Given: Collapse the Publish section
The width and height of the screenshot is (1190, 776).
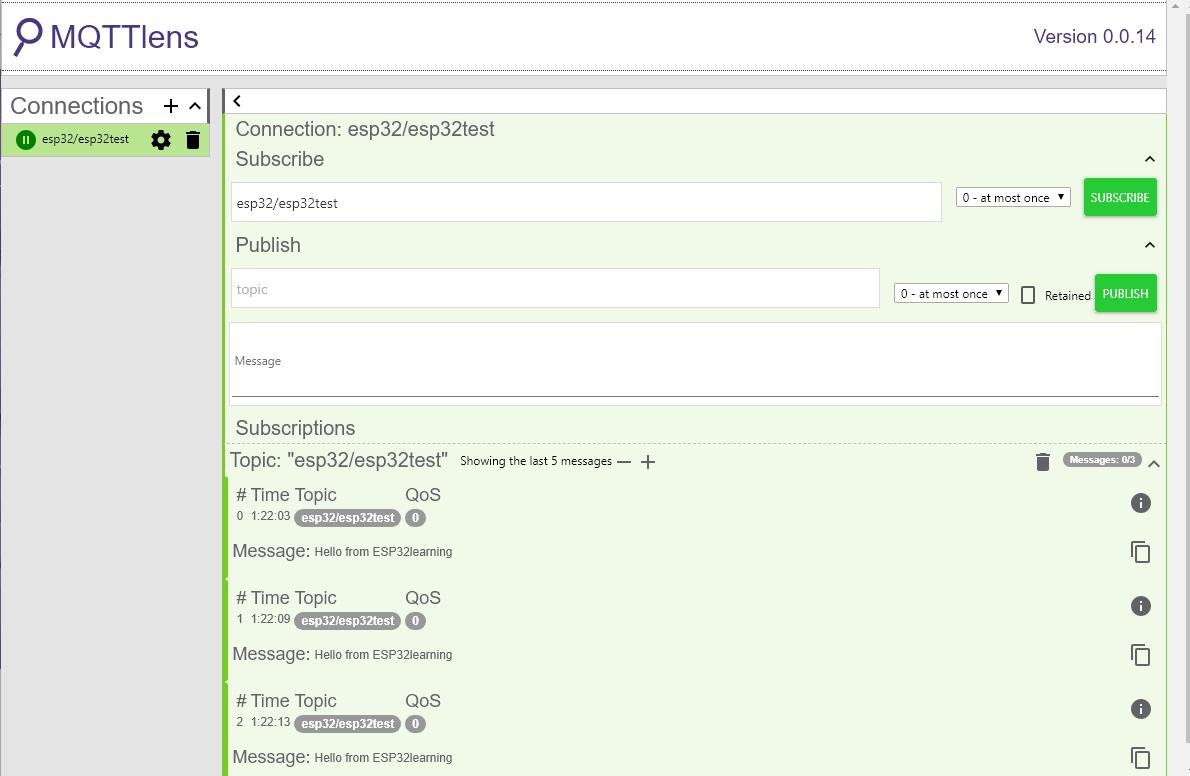Looking at the screenshot, I should 1149,245.
